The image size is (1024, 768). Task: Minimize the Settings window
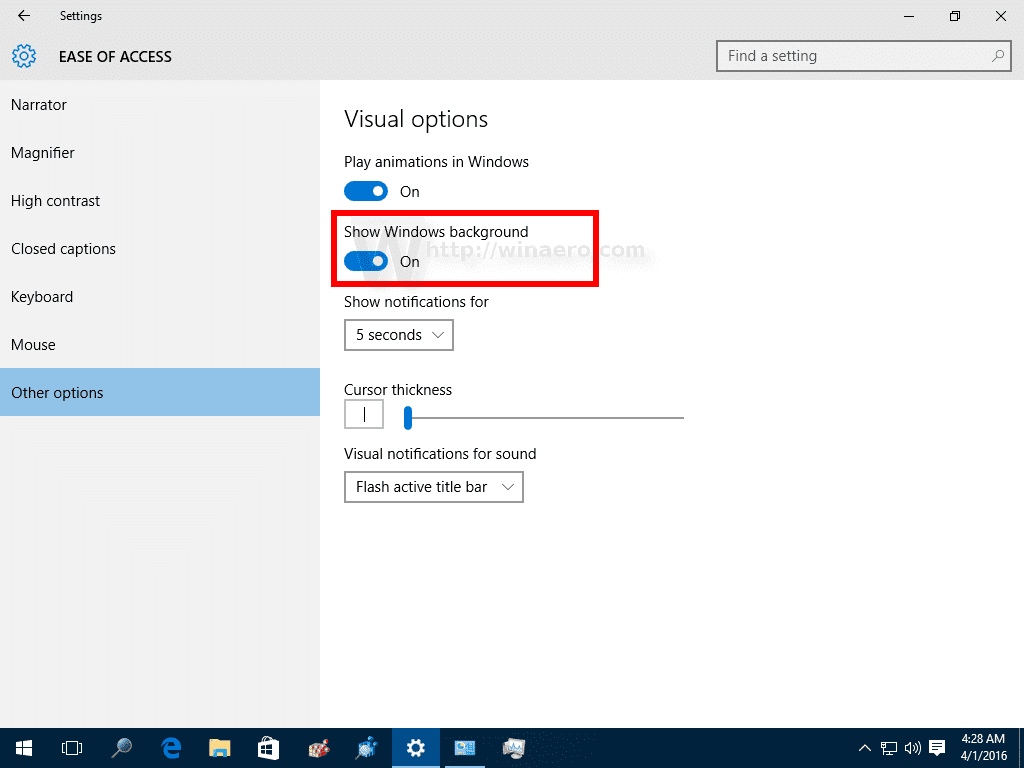[x=908, y=16]
